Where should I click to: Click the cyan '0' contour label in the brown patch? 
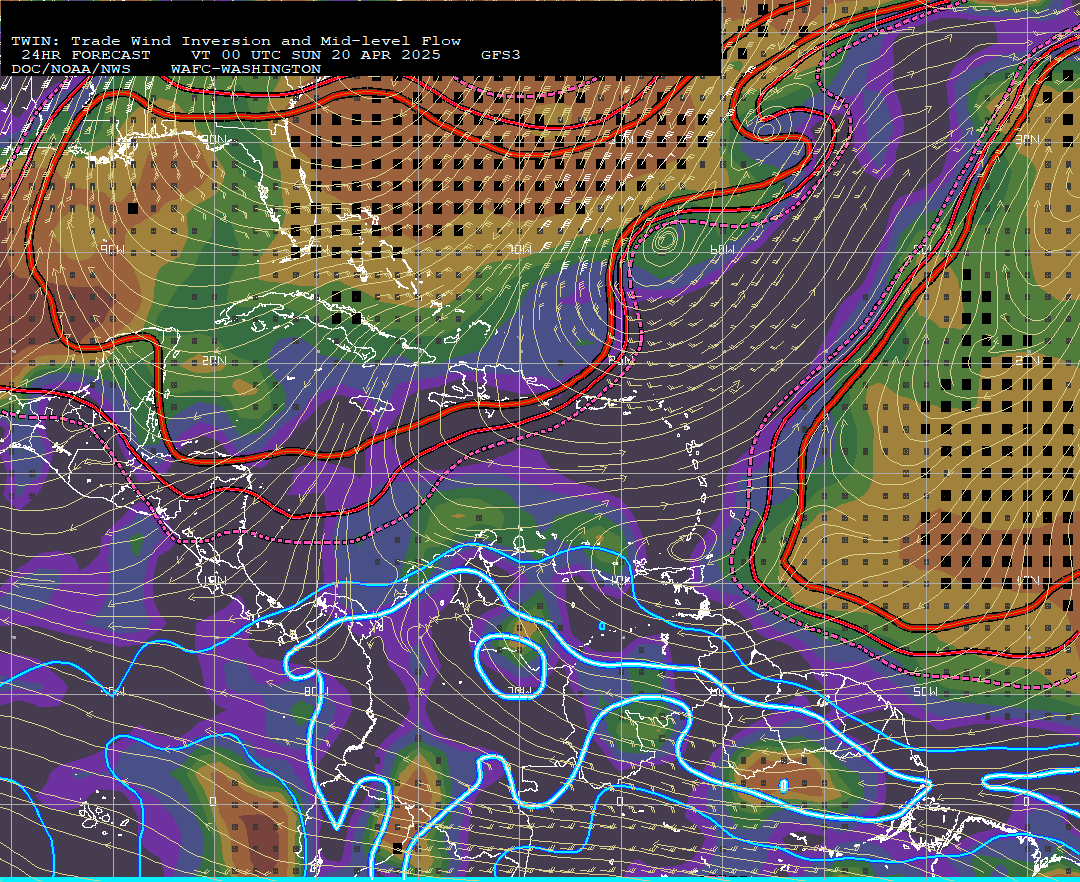tap(783, 784)
